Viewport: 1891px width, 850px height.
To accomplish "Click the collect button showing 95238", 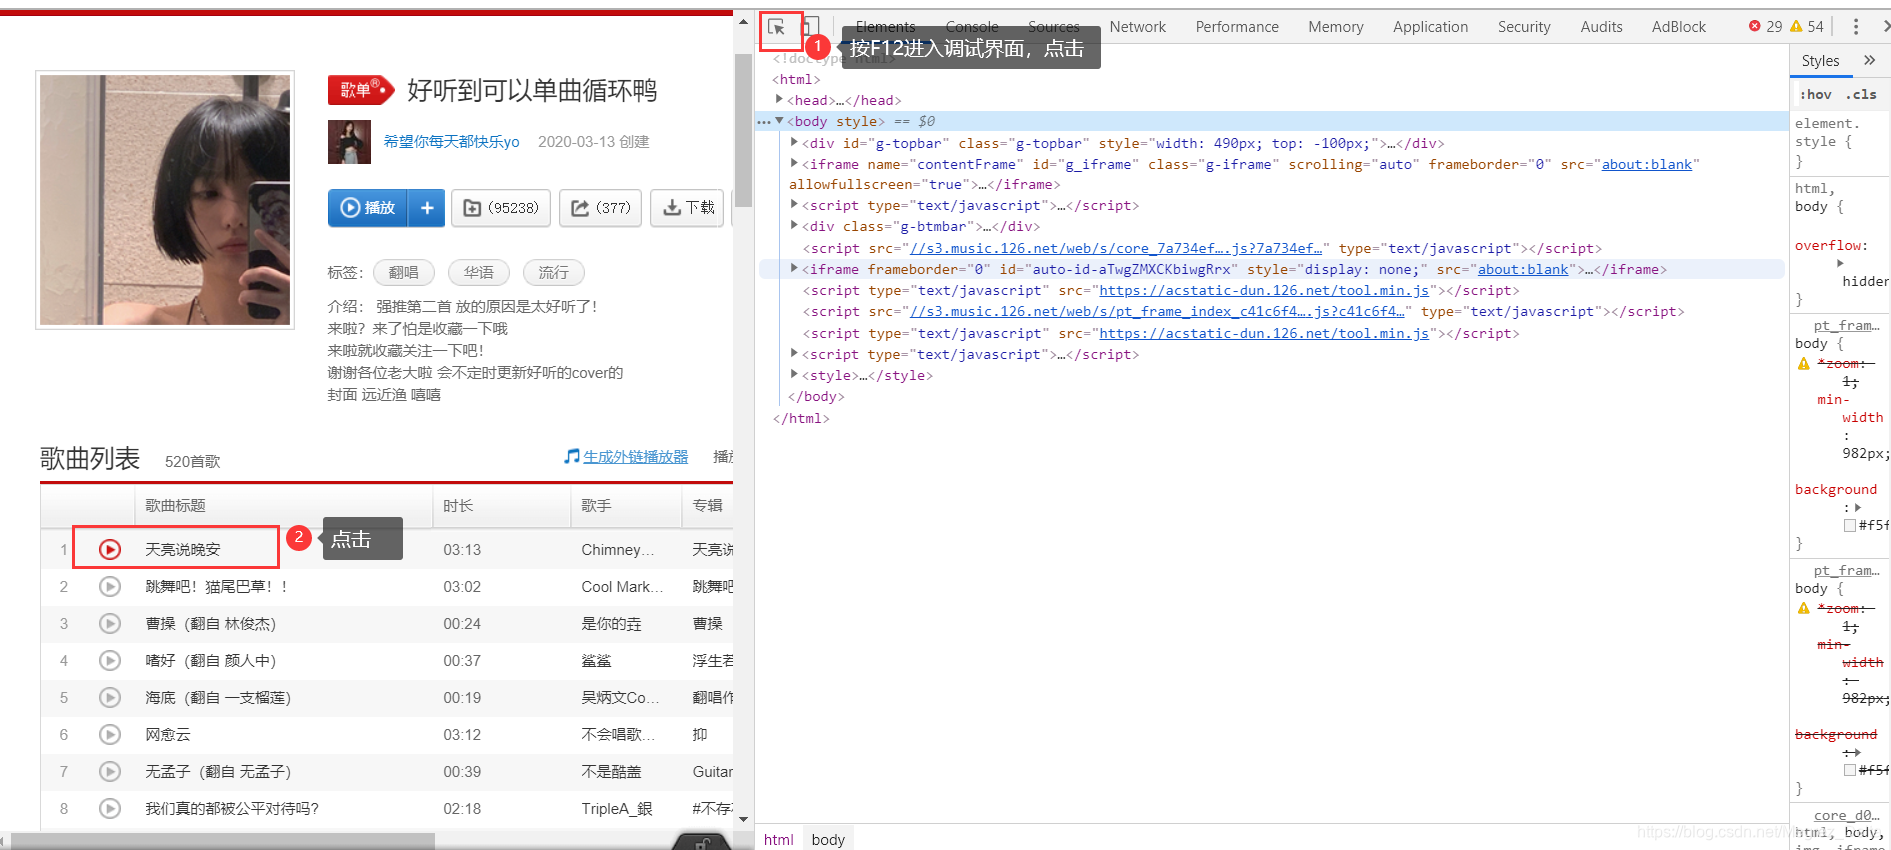I will click(501, 207).
